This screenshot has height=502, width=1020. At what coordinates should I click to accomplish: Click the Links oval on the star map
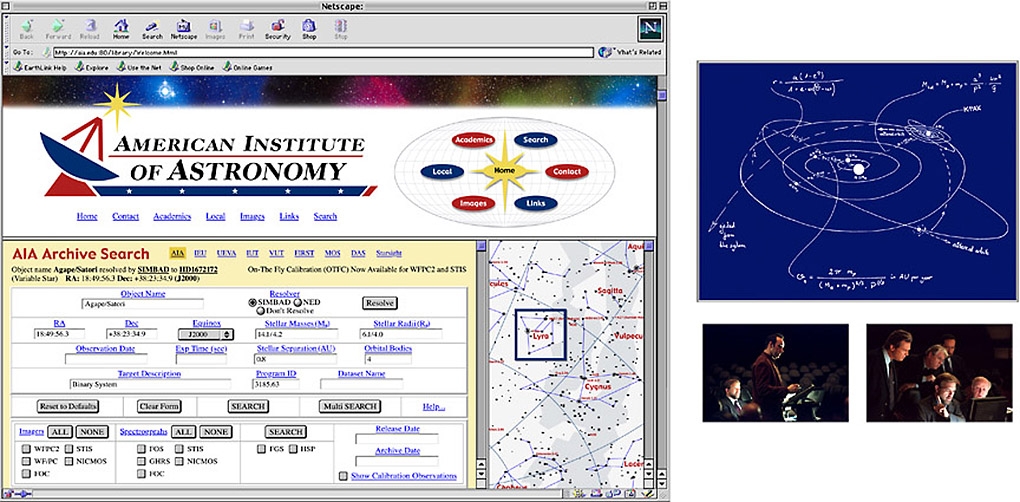tap(535, 204)
